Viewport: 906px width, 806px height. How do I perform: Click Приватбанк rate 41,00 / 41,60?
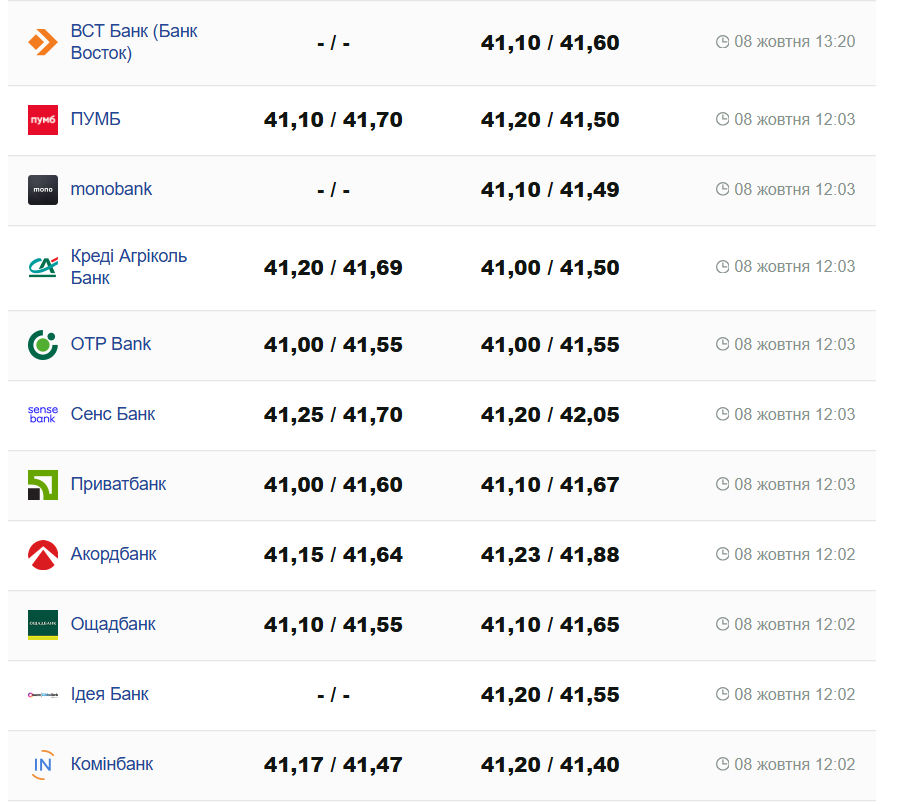coord(333,485)
